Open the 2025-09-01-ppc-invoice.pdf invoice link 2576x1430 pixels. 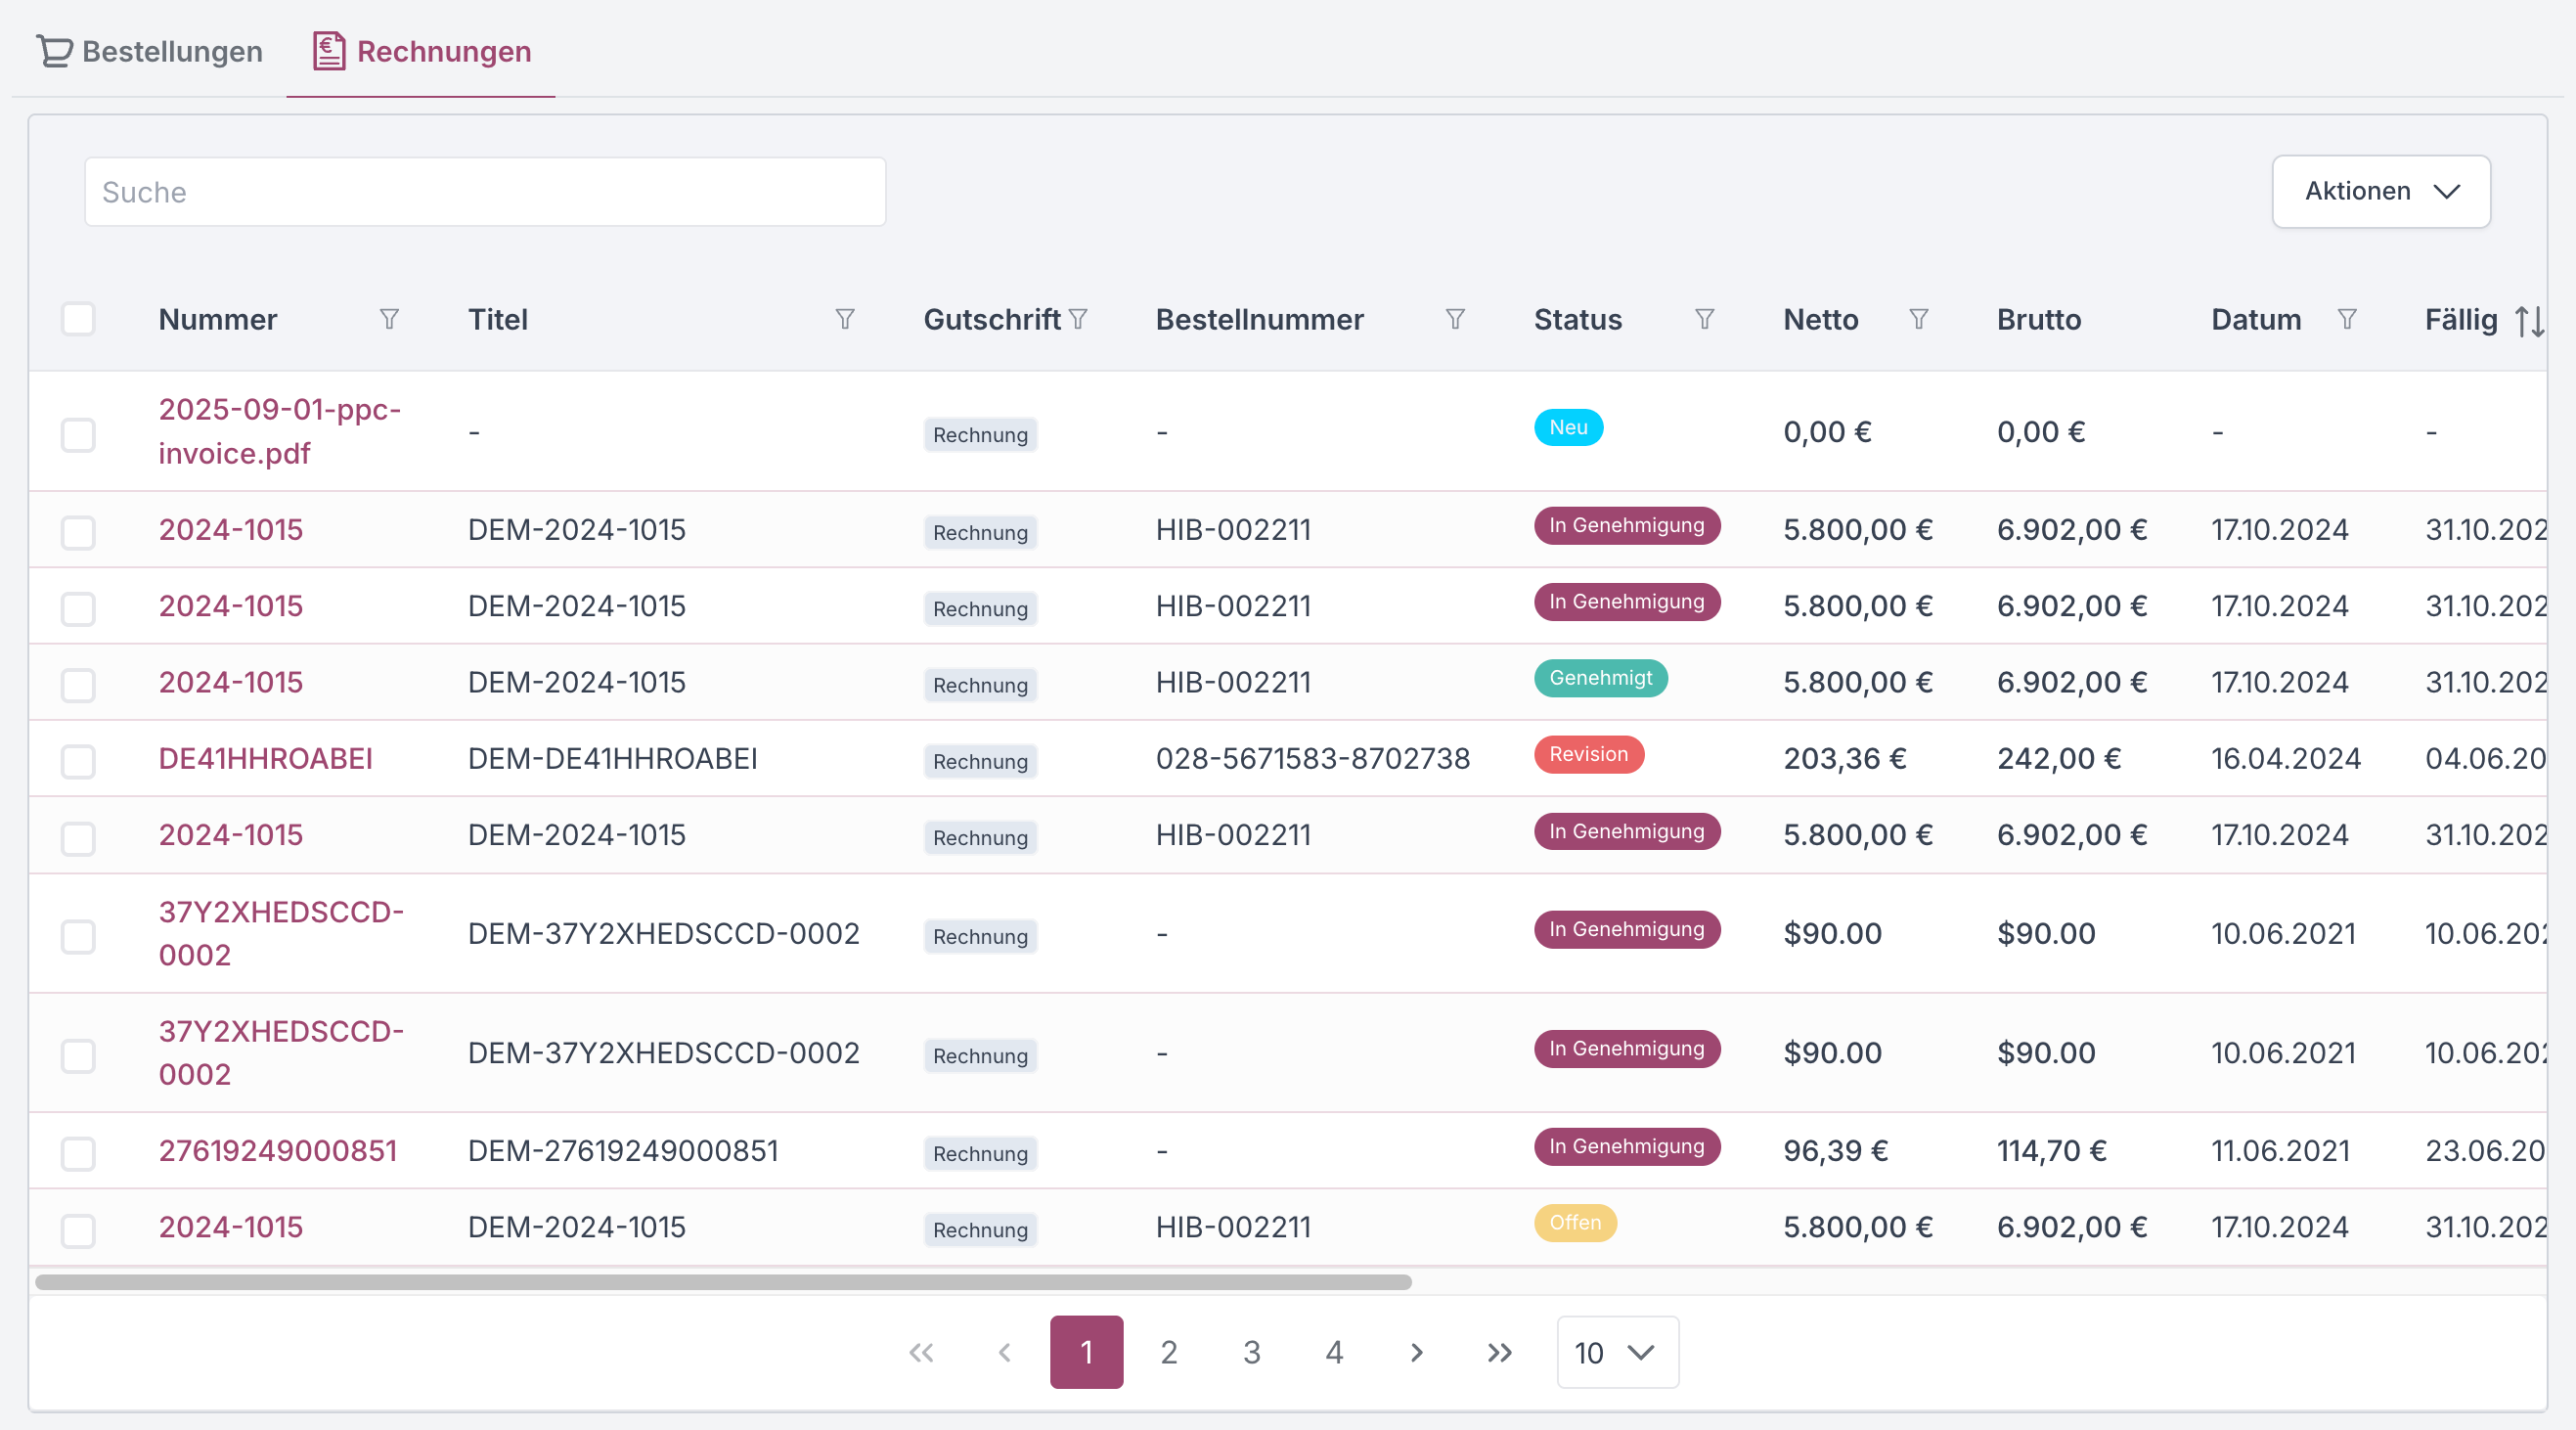[x=279, y=431]
